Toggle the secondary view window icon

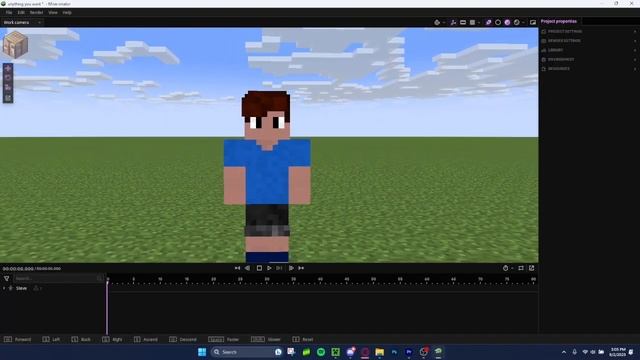point(533,22)
